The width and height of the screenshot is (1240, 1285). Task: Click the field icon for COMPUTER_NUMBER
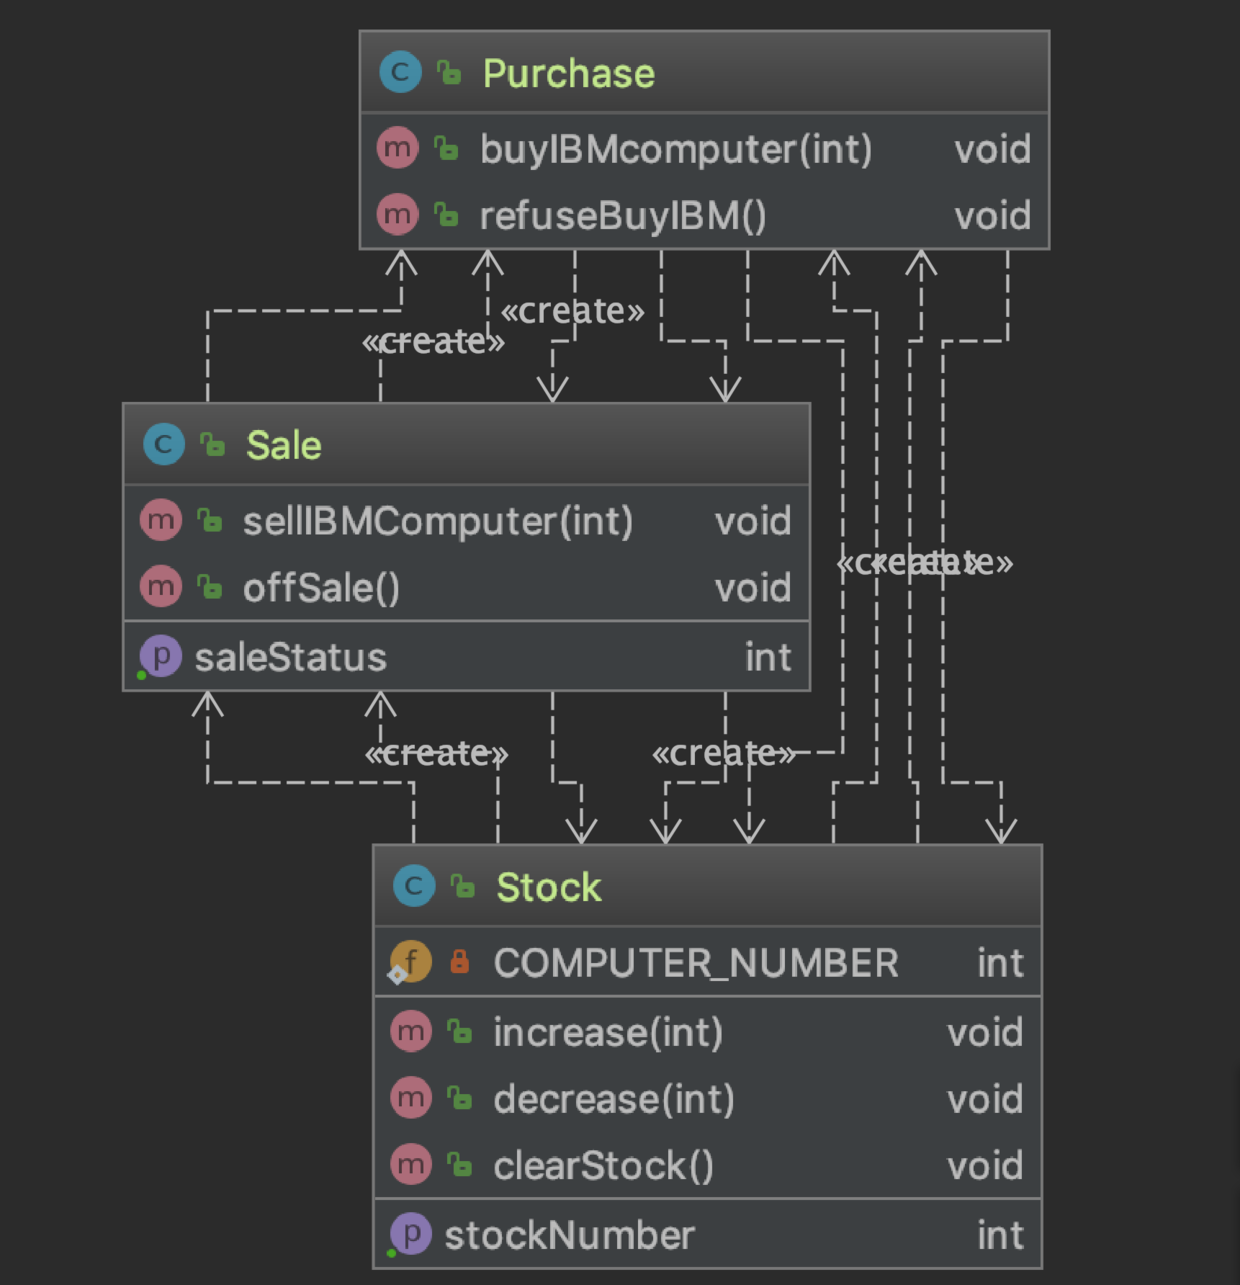410,962
